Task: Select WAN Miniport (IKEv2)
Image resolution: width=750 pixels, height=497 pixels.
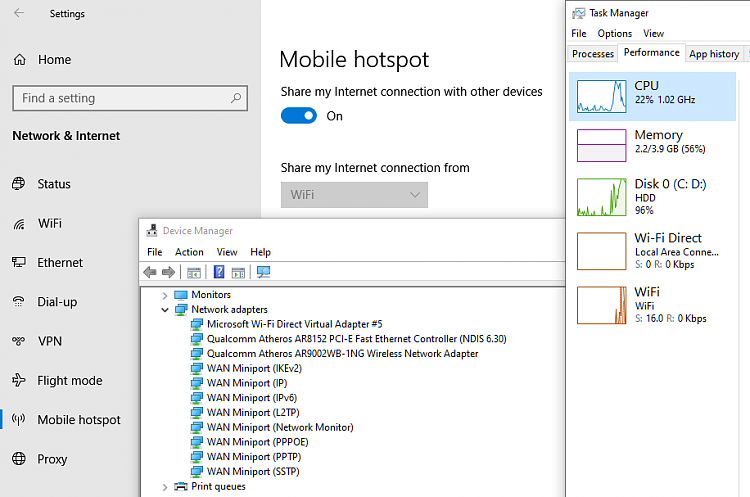Action: (254, 369)
